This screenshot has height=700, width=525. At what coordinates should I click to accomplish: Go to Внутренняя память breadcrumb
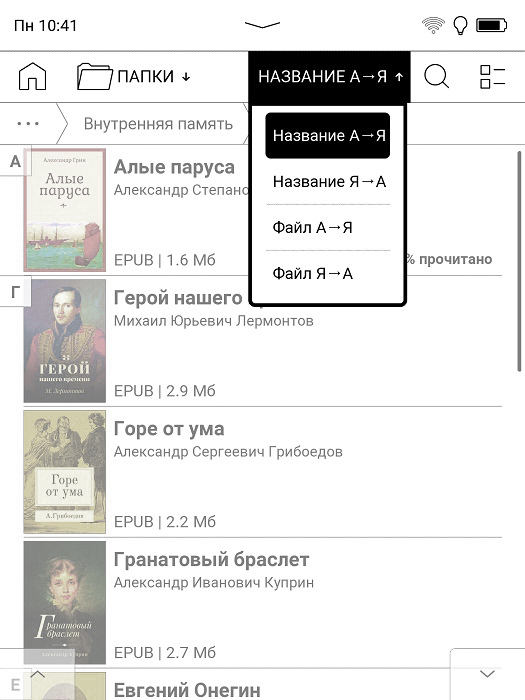tap(158, 124)
